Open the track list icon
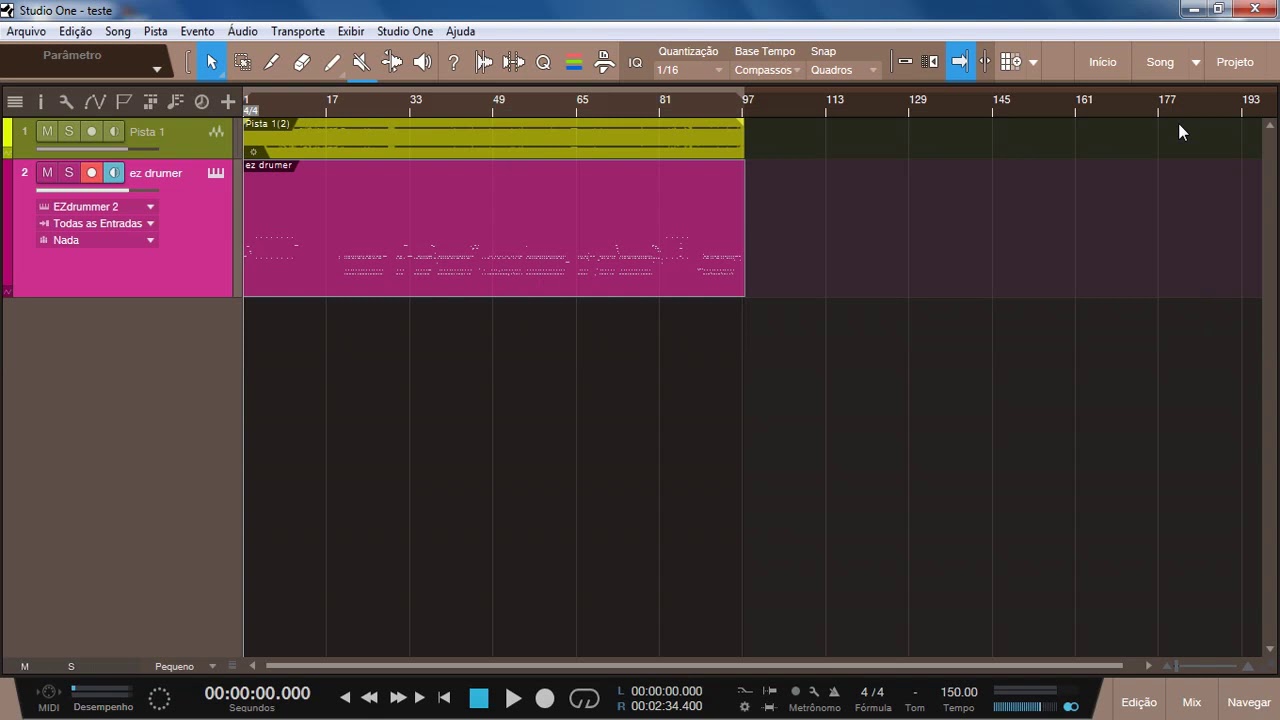 tap(15, 101)
